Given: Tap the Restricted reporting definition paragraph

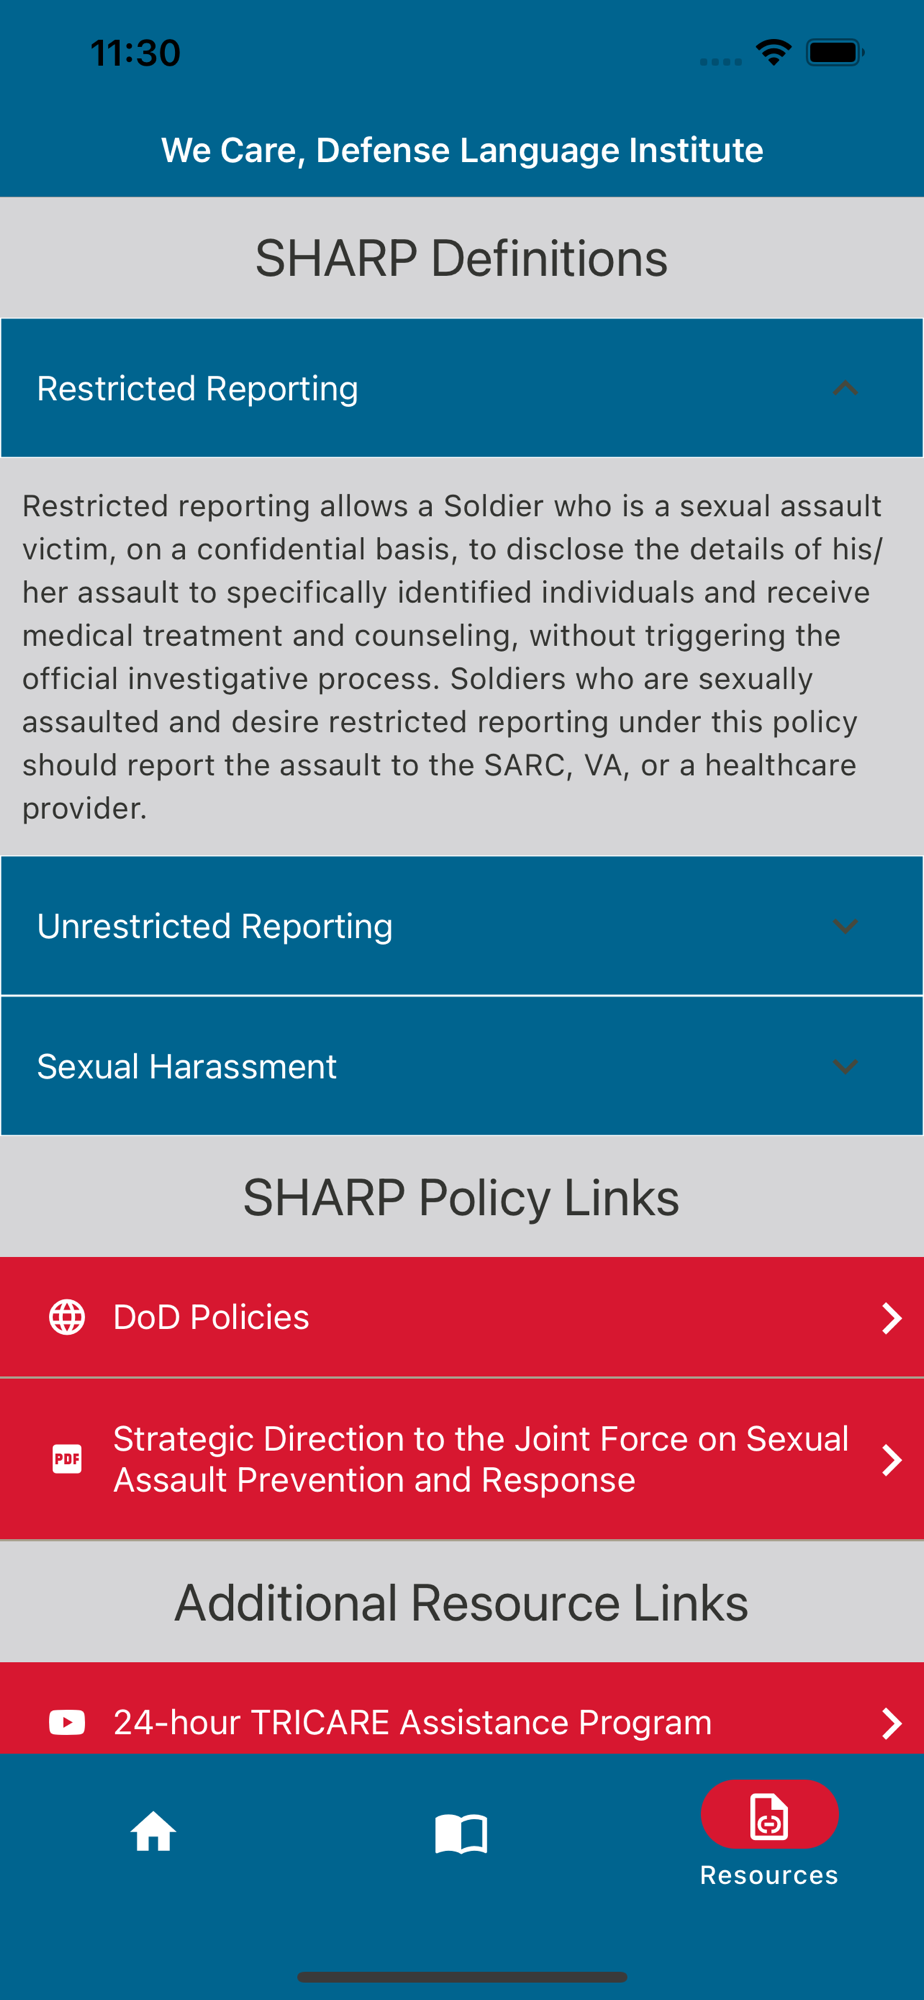Looking at the screenshot, I should coord(454,657).
